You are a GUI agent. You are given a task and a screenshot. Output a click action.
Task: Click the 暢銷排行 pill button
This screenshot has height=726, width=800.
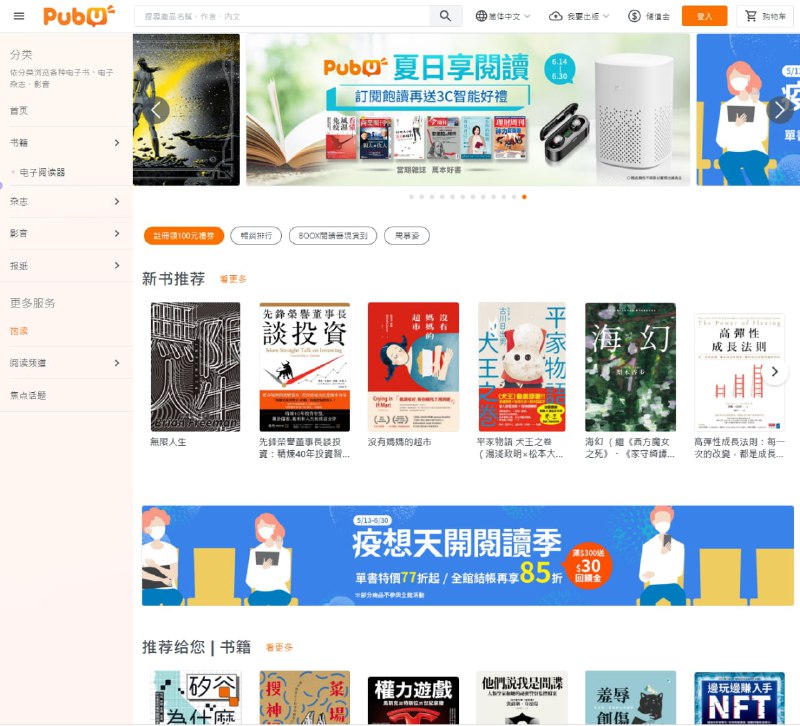coord(256,236)
